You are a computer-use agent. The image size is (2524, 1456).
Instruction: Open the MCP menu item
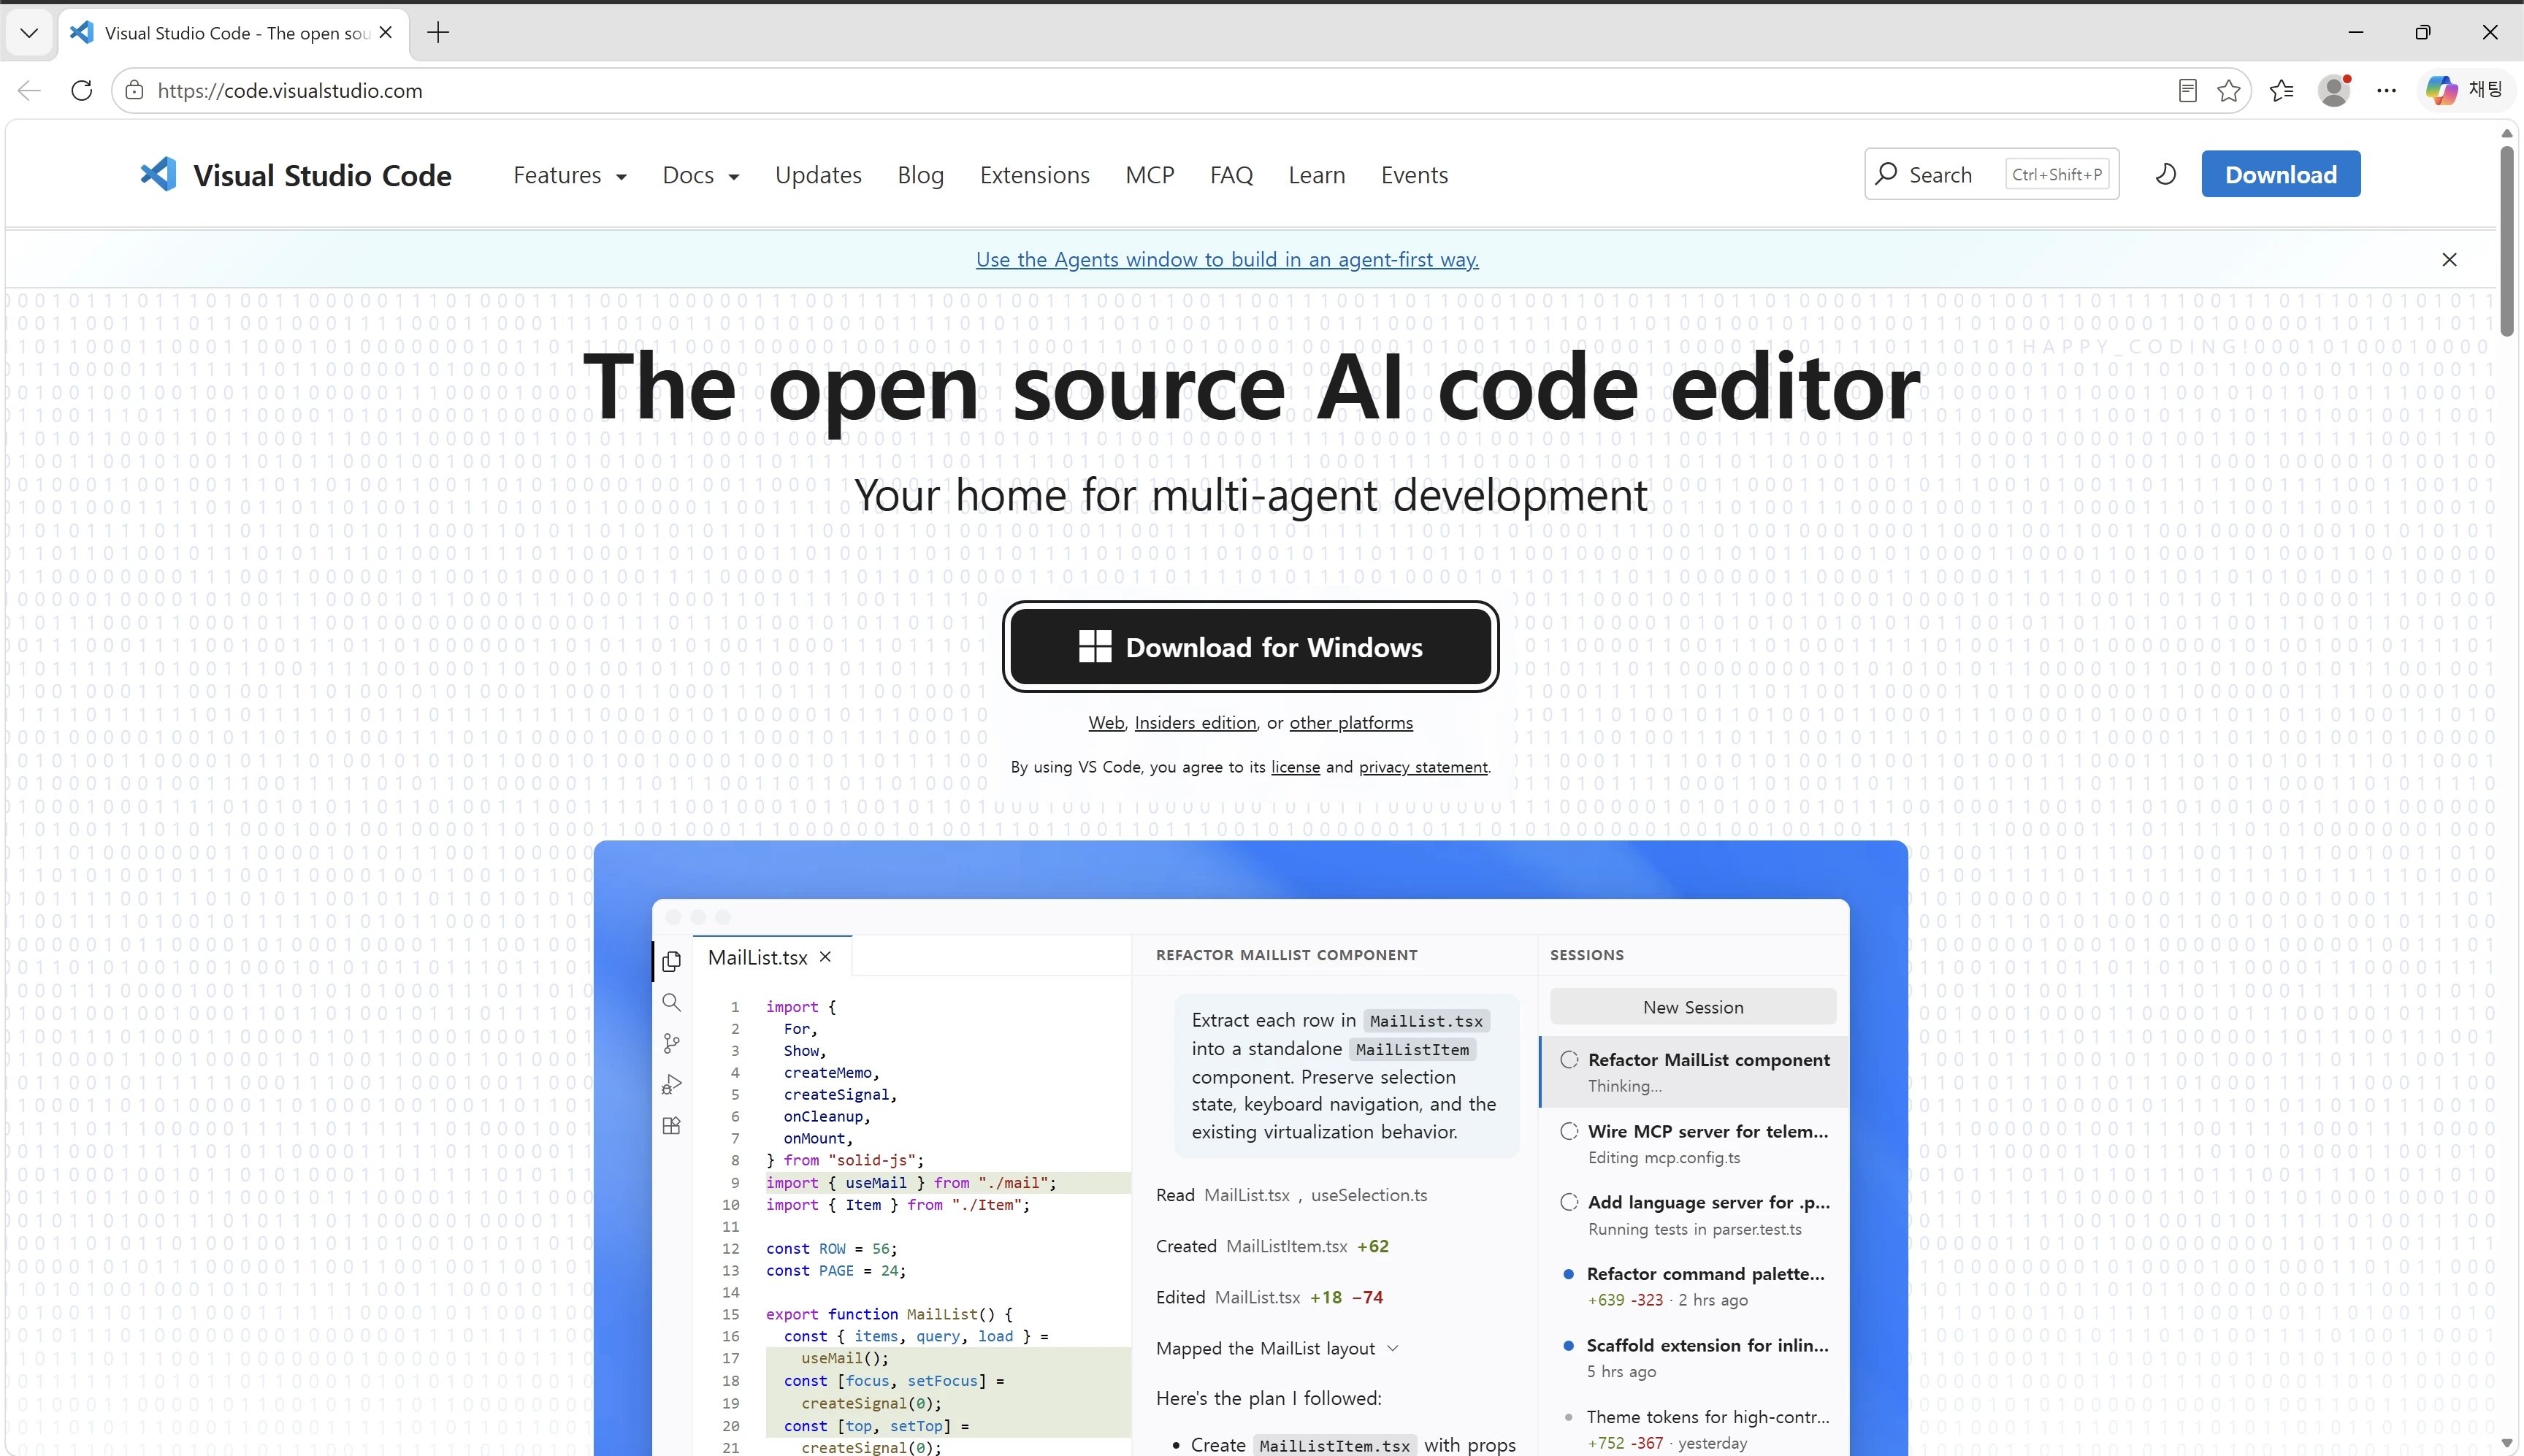(x=1149, y=175)
